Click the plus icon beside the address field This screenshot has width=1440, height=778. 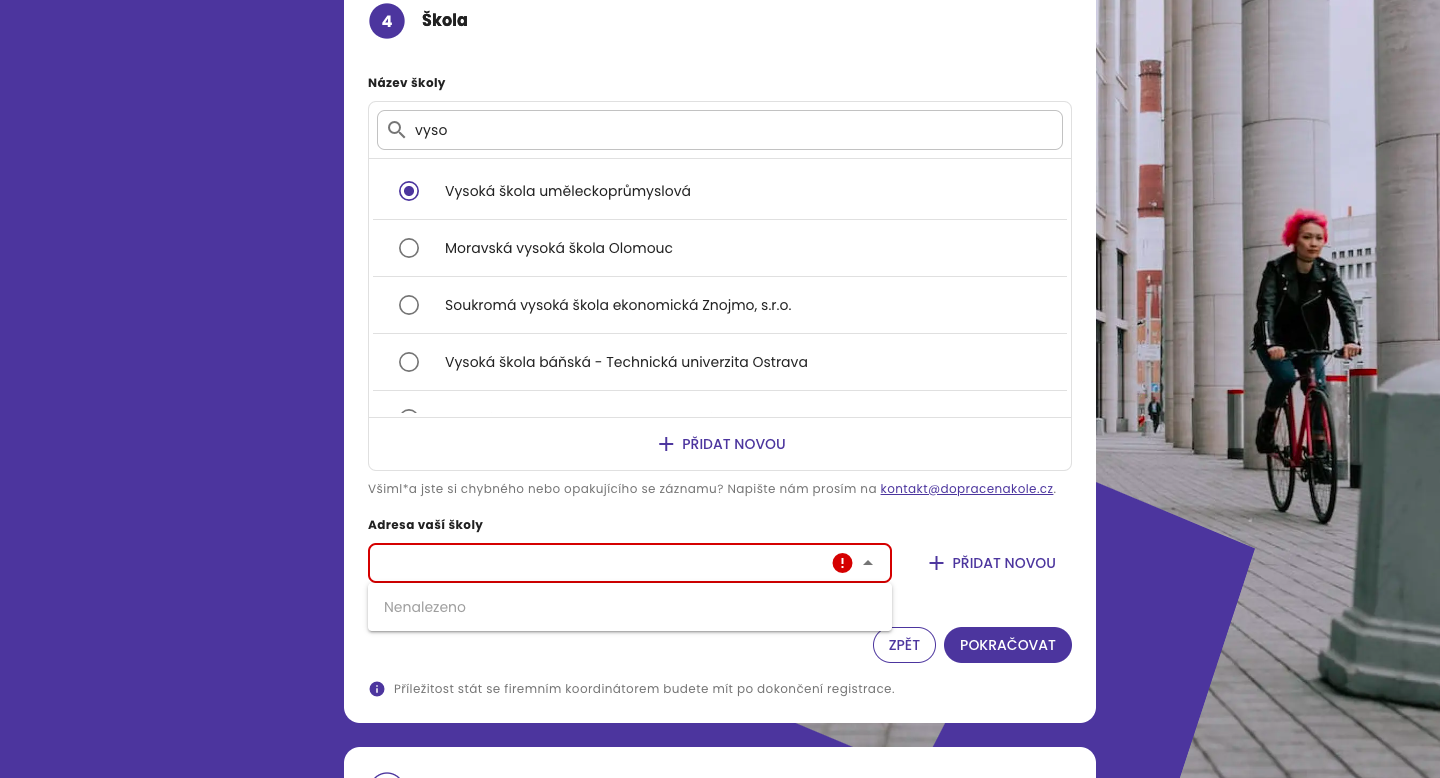pyautogui.click(x=936, y=563)
